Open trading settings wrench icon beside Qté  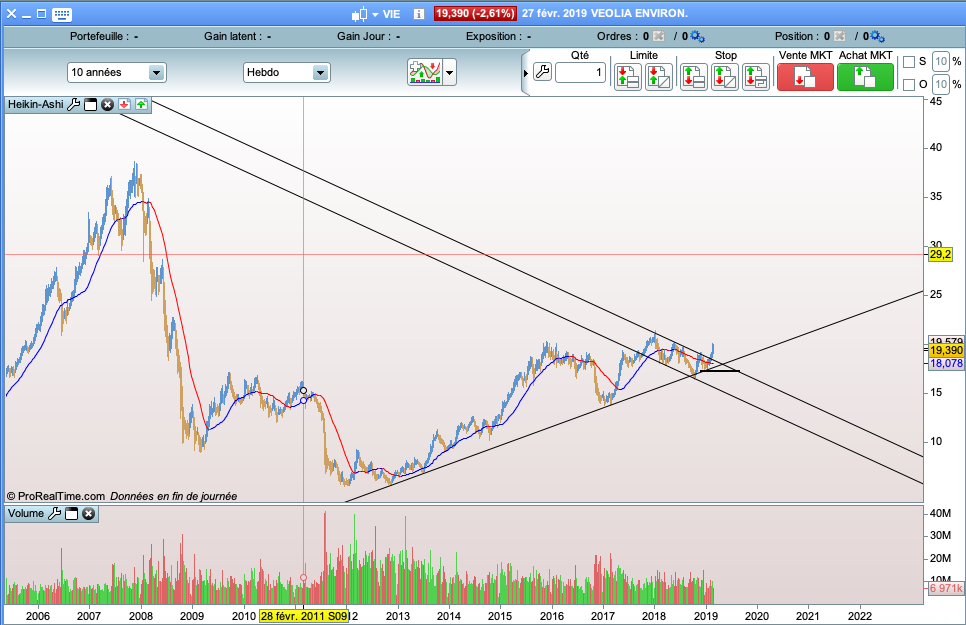point(542,72)
